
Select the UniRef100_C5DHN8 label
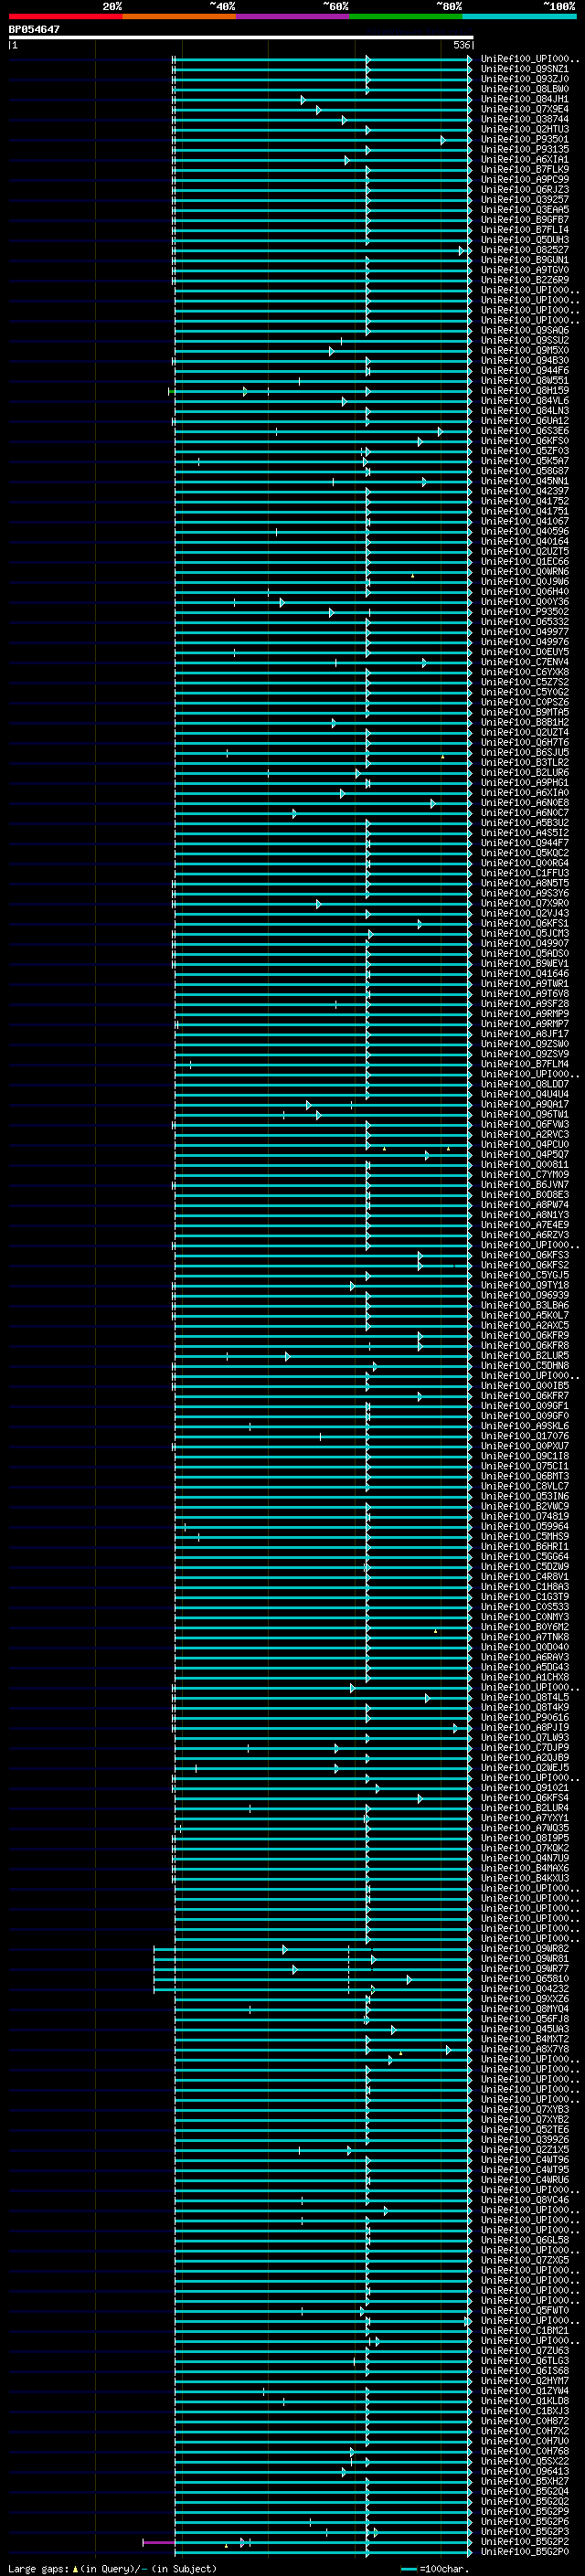click(525, 1365)
